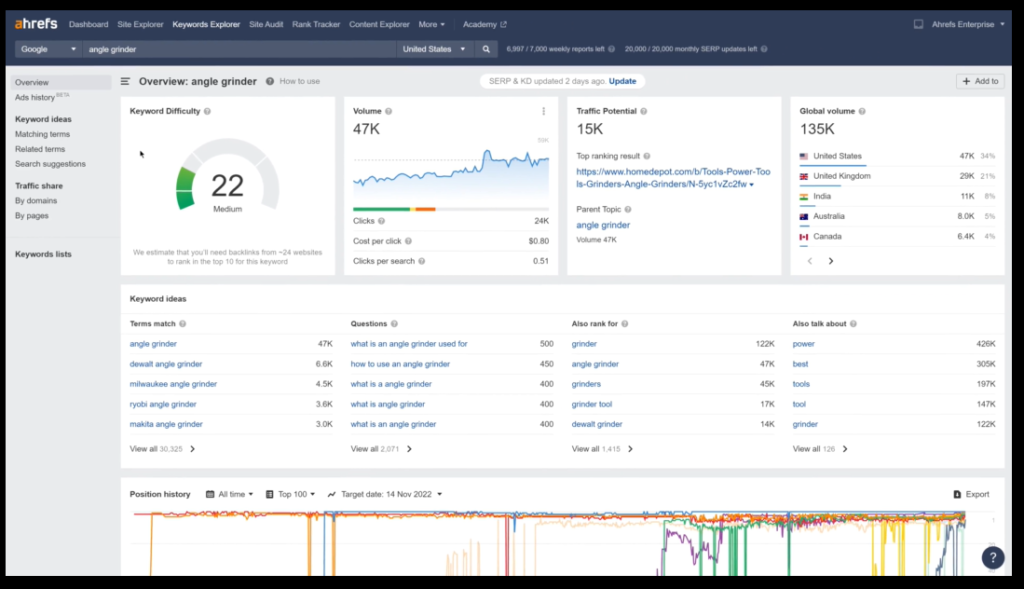Click the Ahrefs logo
The width and height of the screenshot is (1024, 589).
click(x=36, y=24)
